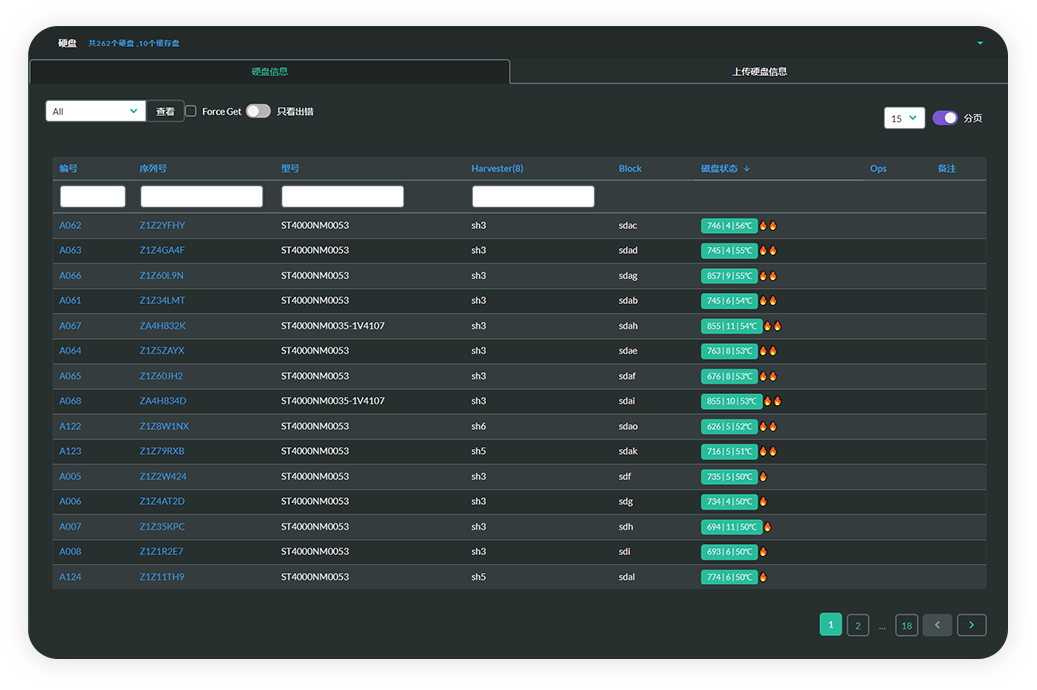Select the sh6 harvester cell in row A122

pyautogui.click(x=478, y=427)
